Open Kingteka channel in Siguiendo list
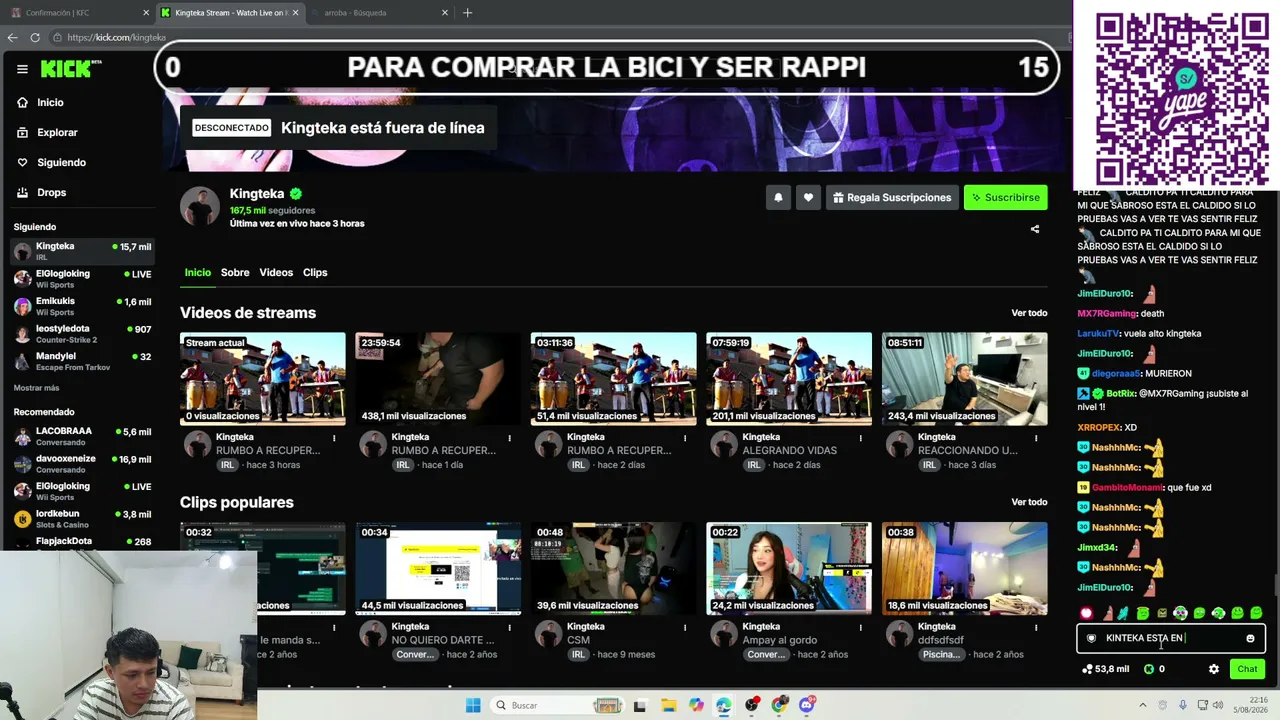 click(x=82, y=251)
